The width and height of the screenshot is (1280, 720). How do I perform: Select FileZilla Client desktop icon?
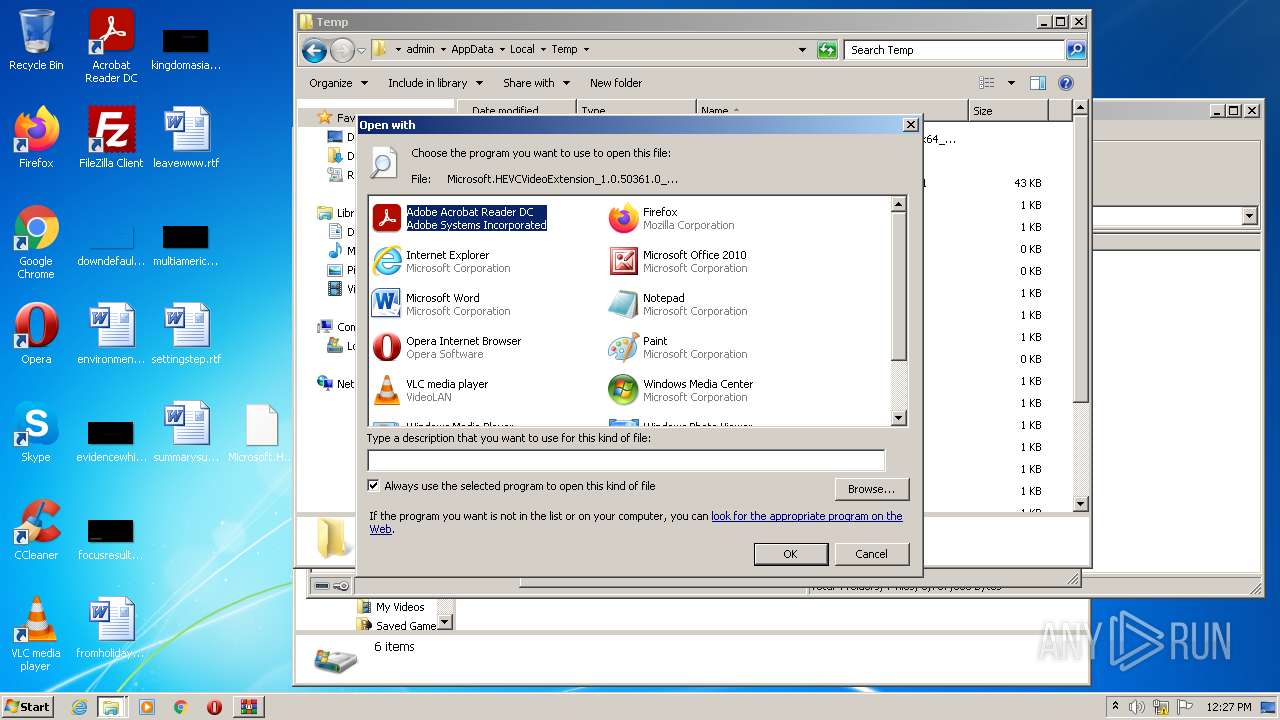(x=111, y=137)
